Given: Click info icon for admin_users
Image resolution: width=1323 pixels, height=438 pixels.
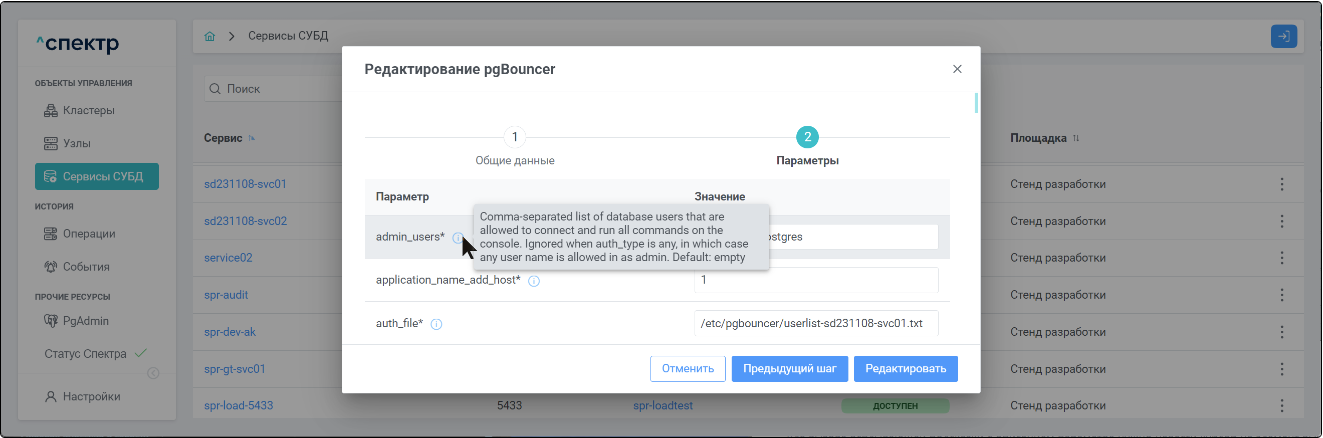Looking at the screenshot, I should 457,238.
